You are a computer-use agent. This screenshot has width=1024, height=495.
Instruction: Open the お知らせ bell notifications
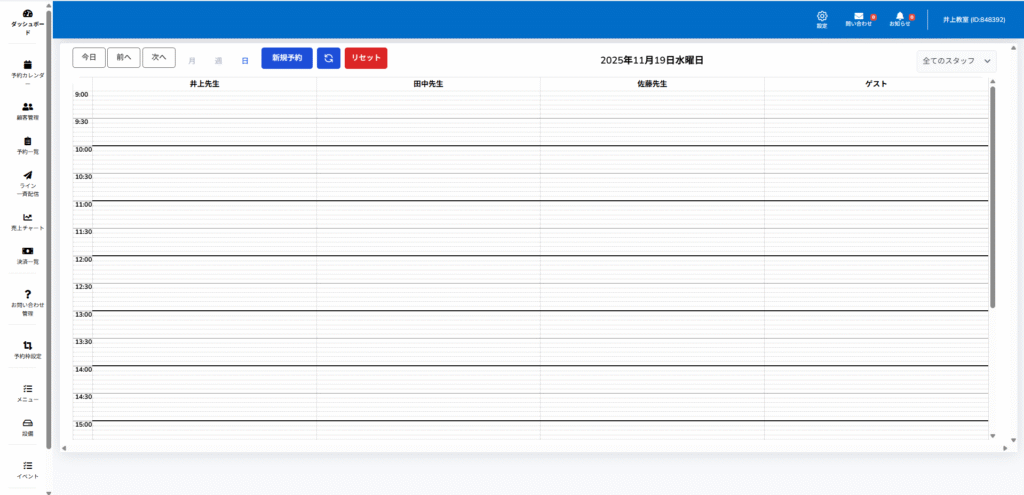(900, 17)
